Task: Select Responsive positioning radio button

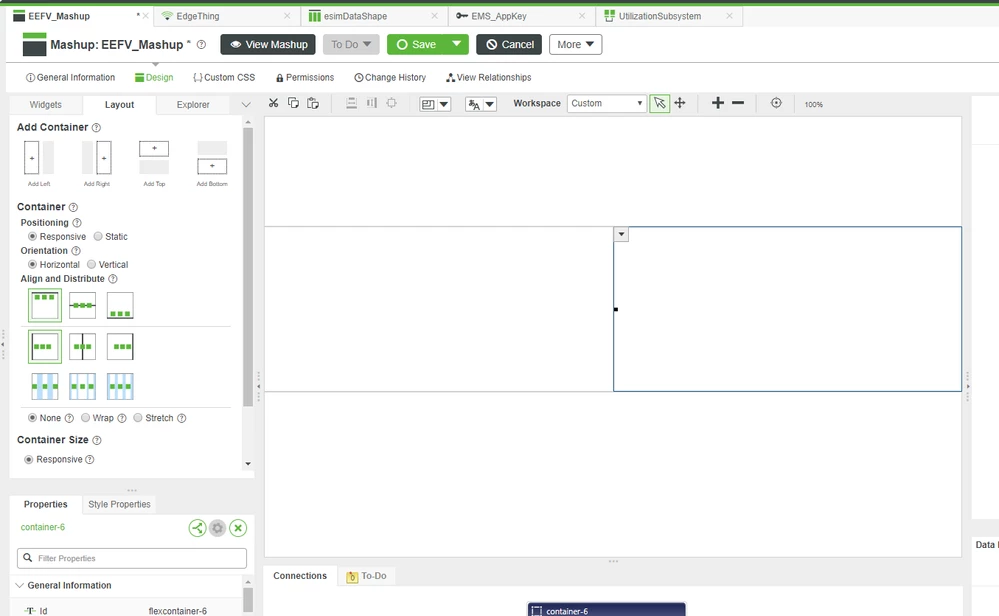Action: [x=32, y=236]
